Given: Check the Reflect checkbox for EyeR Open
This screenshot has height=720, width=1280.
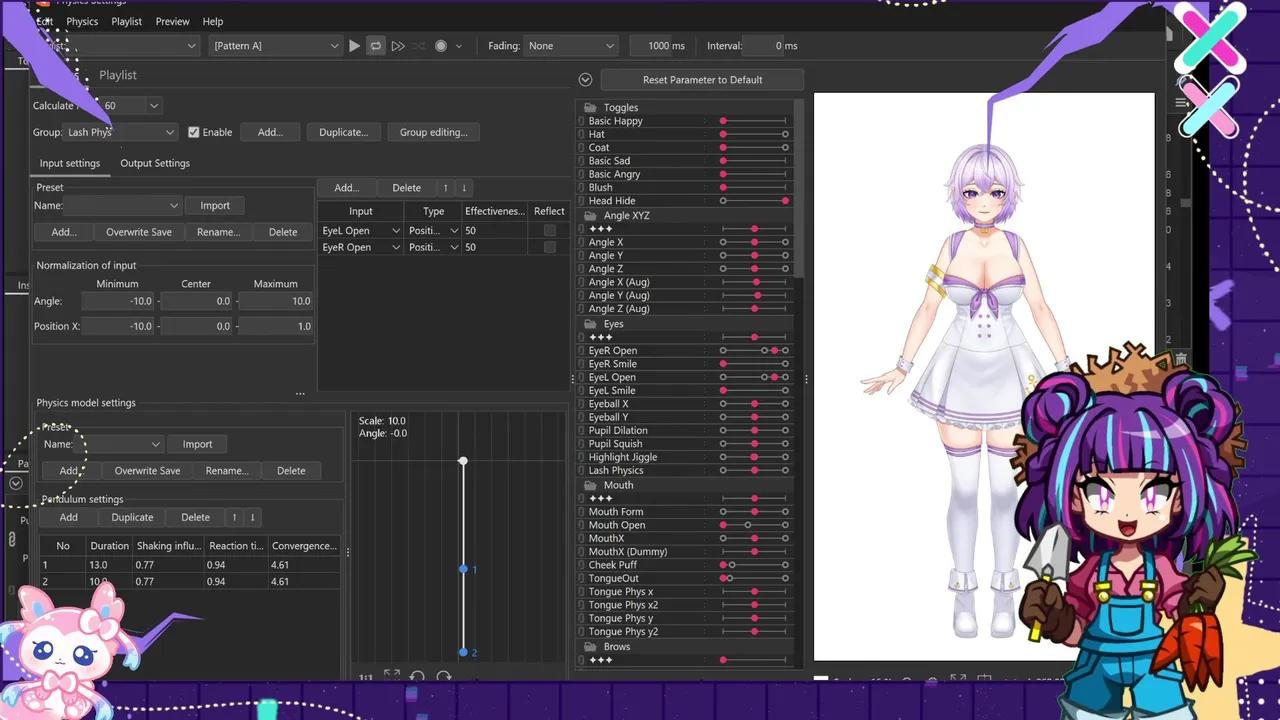Looking at the screenshot, I should (x=549, y=246).
